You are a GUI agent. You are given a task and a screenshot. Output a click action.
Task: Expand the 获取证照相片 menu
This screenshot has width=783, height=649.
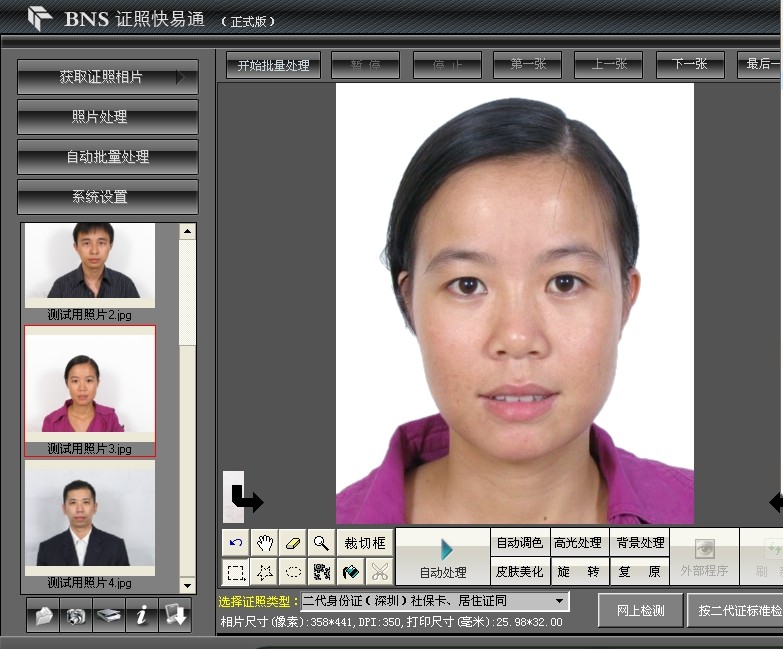tap(108, 77)
